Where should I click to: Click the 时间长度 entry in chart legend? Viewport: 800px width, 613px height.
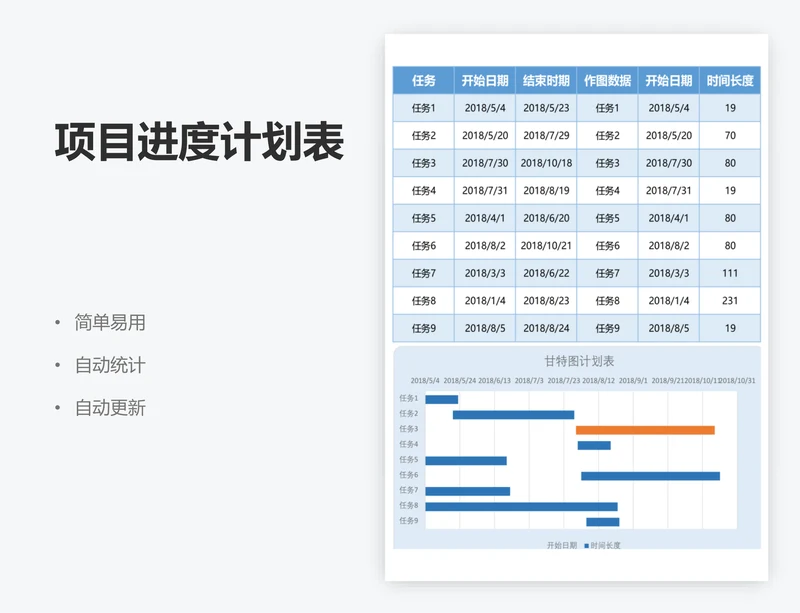click(x=603, y=546)
